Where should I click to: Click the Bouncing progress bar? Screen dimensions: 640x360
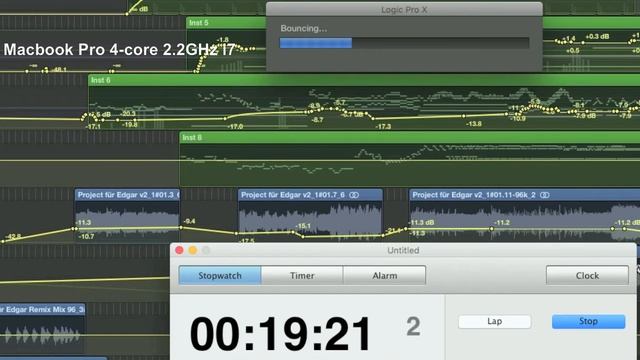pyautogui.click(x=404, y=43)
